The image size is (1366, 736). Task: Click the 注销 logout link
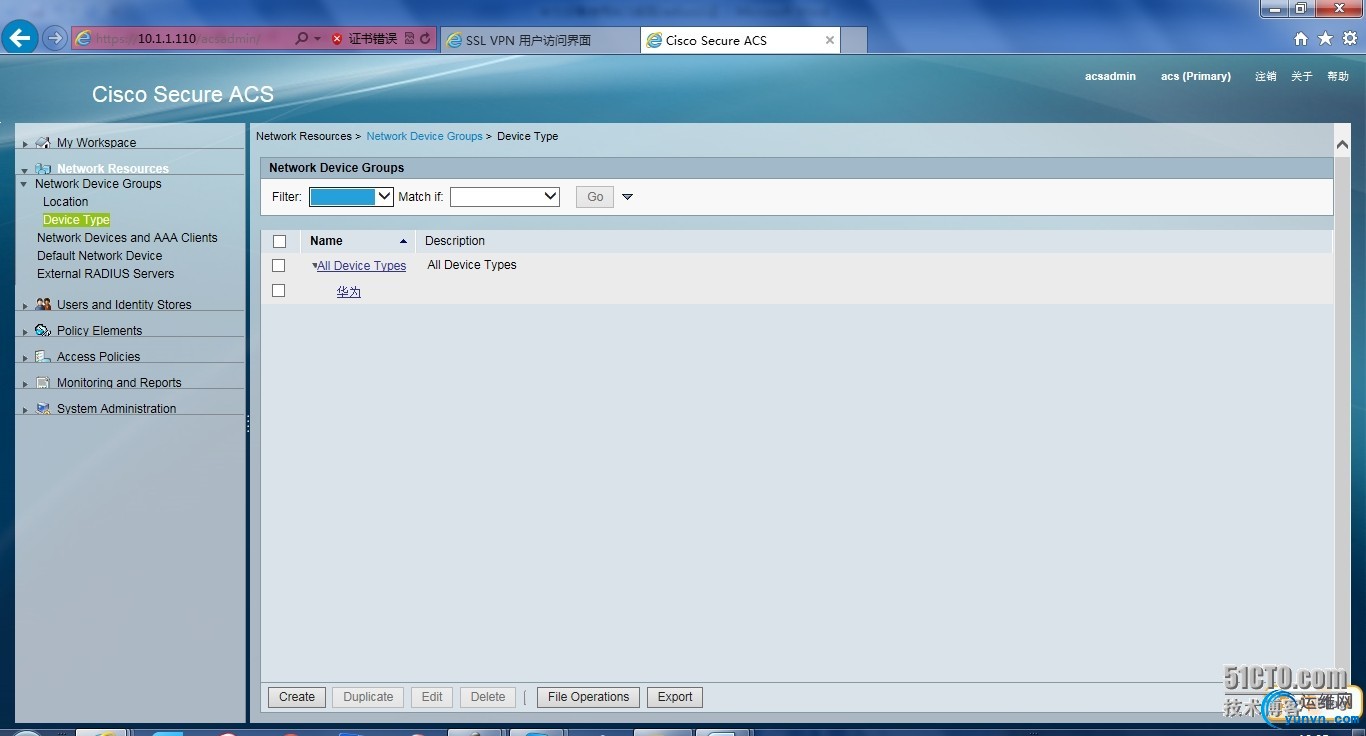pyautogui.click(x=1266, y=76)
